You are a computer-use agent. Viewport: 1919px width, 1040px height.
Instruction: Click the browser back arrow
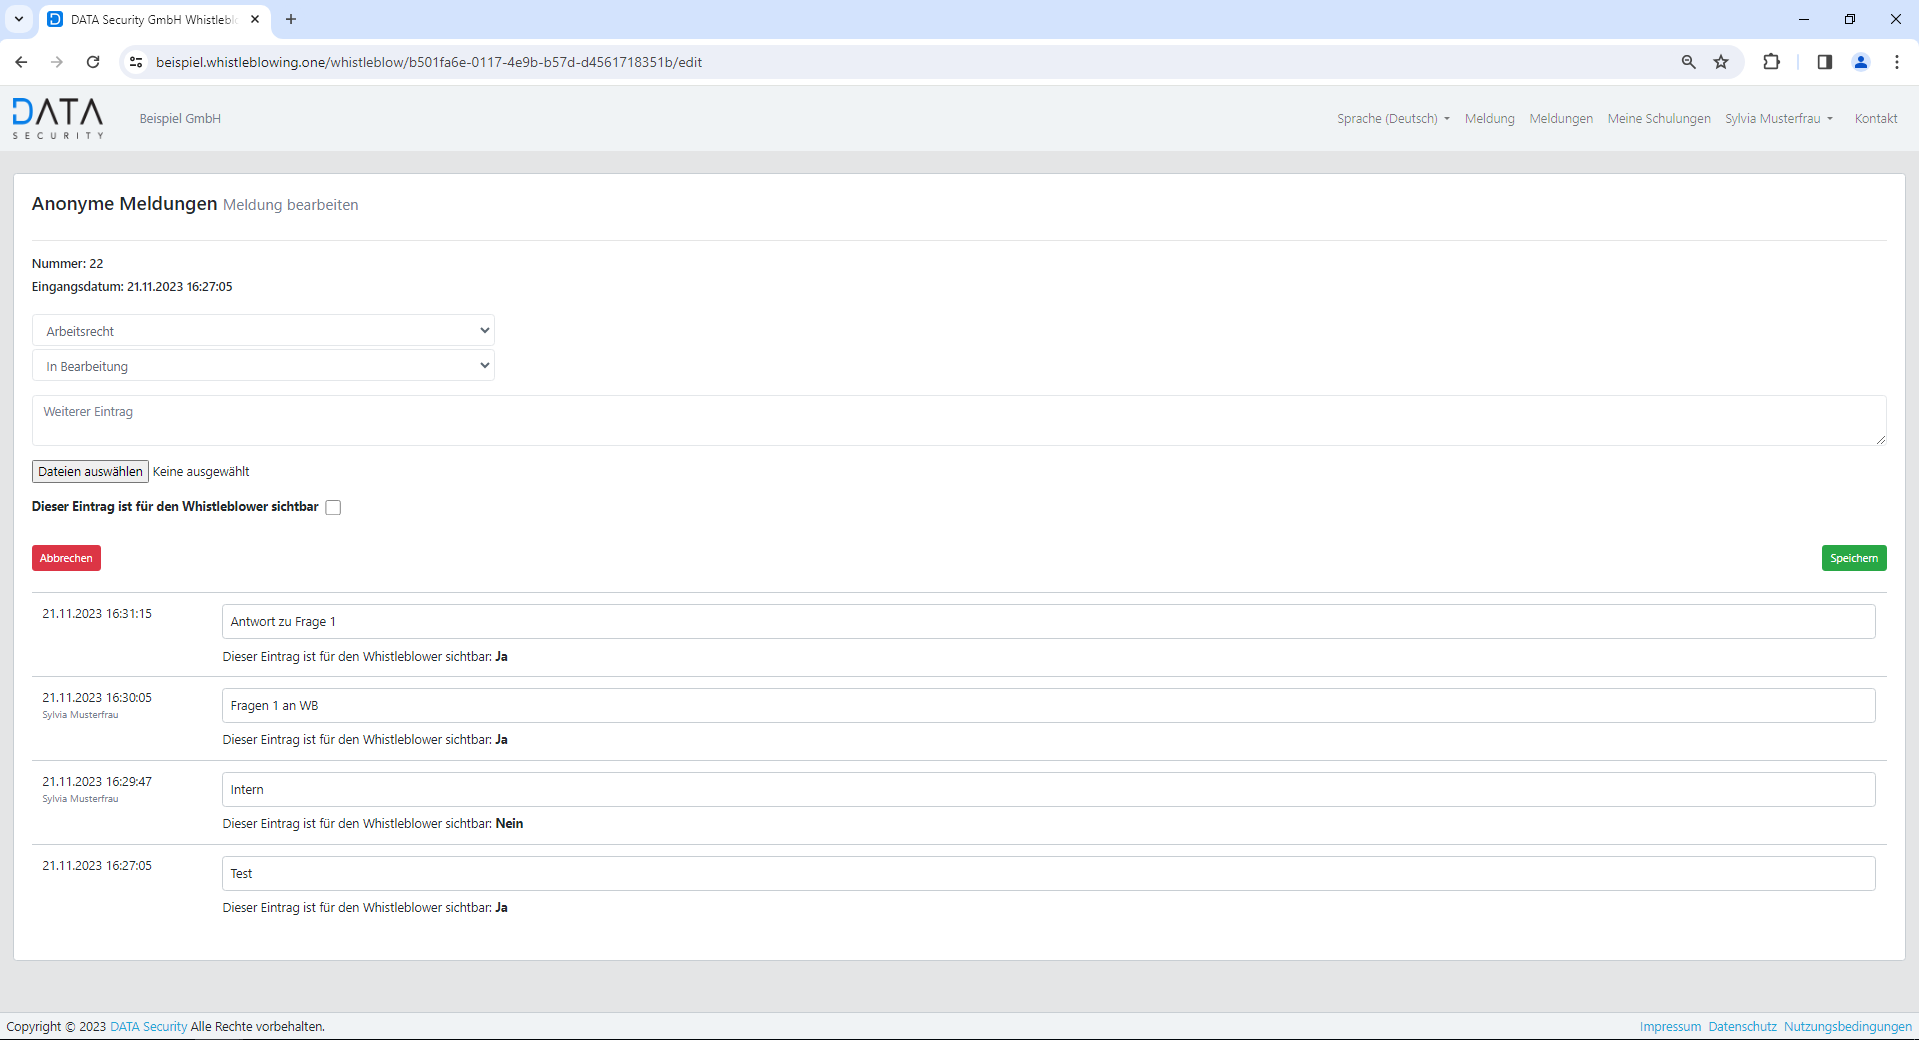click(x=21, y=62)
